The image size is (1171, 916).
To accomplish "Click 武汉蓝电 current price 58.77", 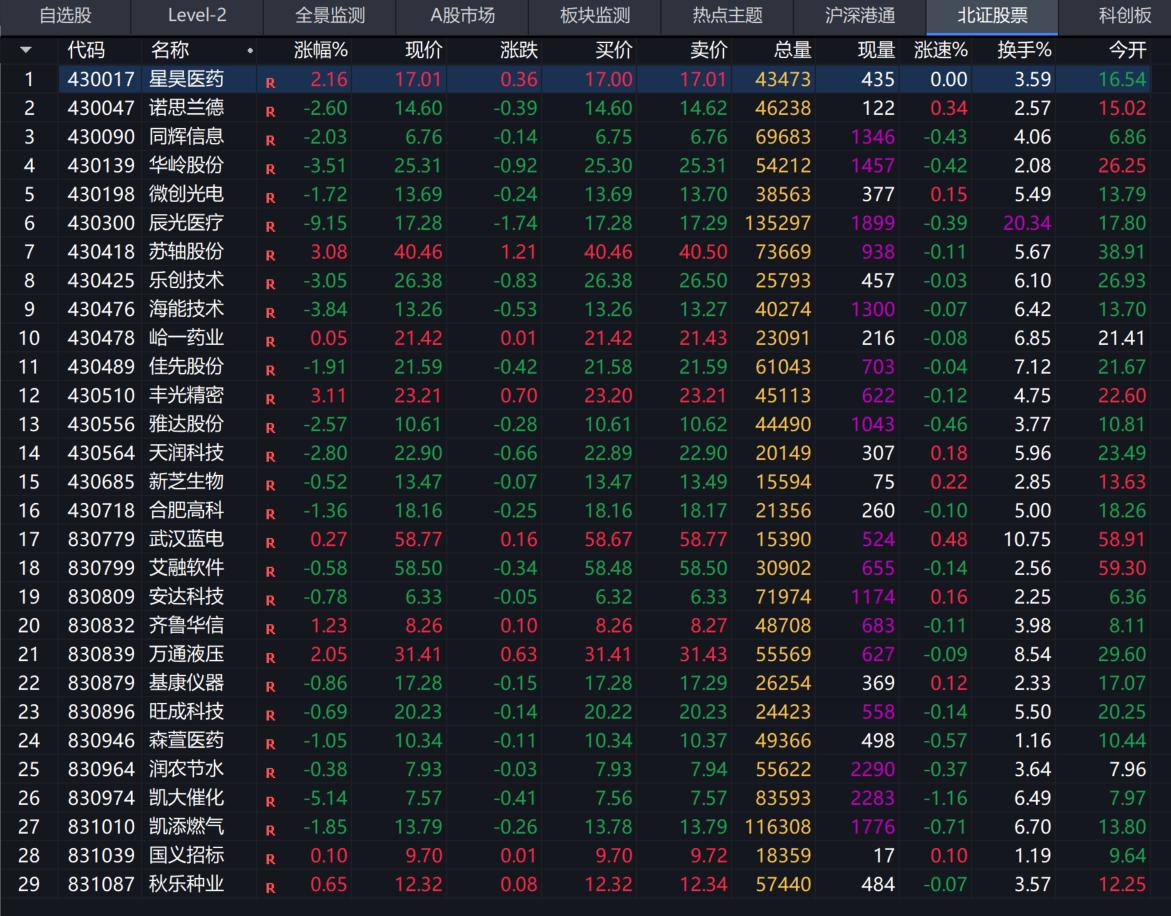I will 418,539.
